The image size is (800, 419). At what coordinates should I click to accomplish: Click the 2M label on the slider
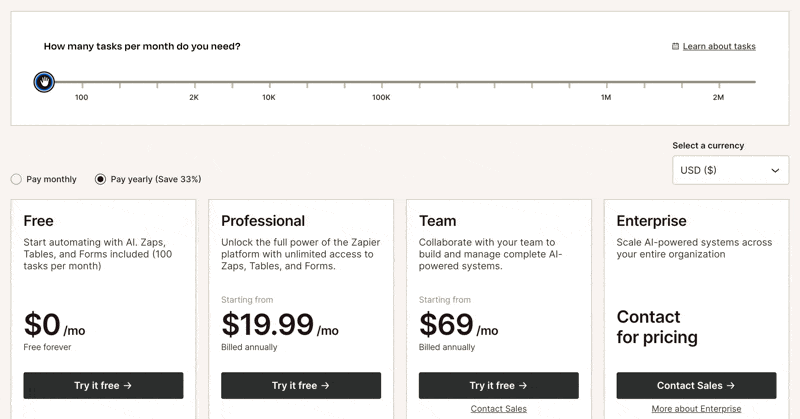[718, 97]
